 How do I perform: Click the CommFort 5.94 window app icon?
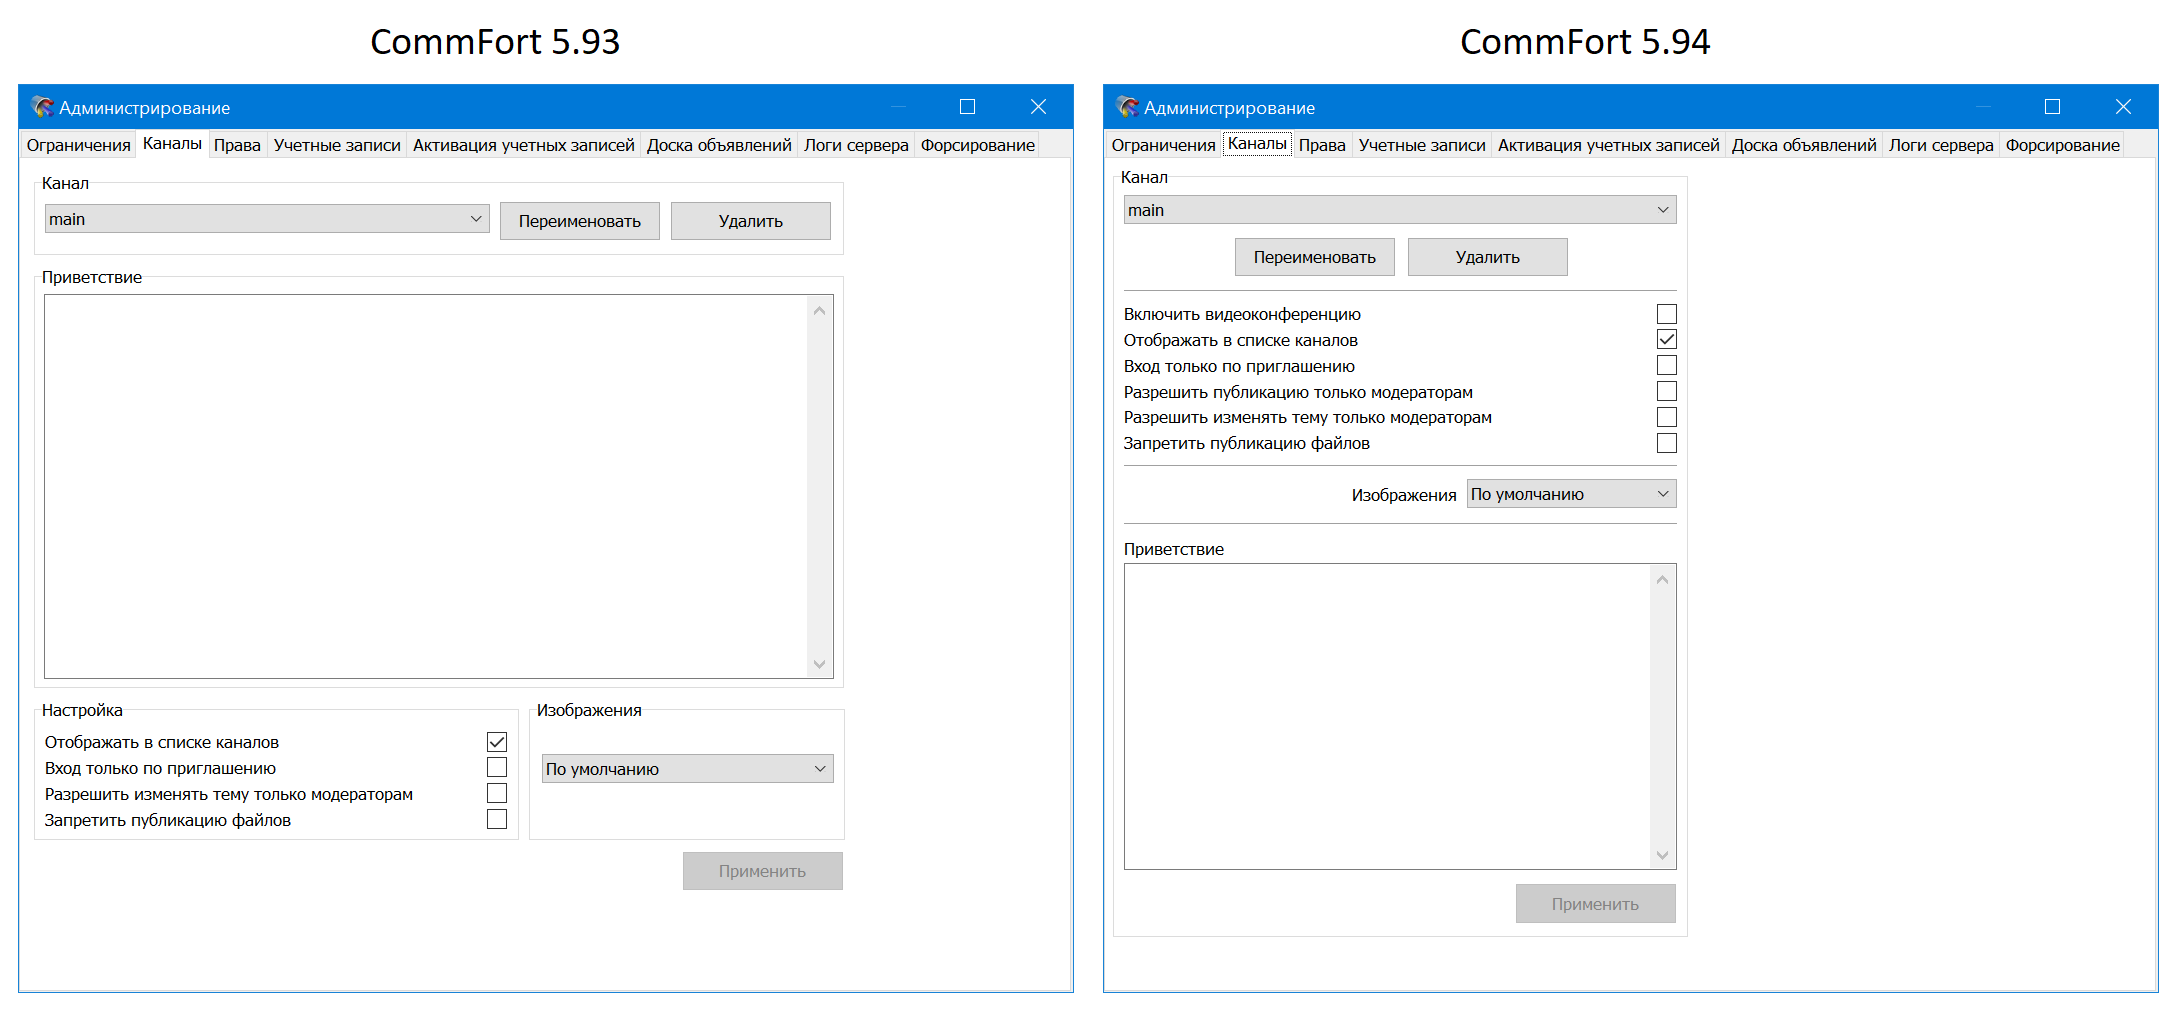(x=1127, y=107)
